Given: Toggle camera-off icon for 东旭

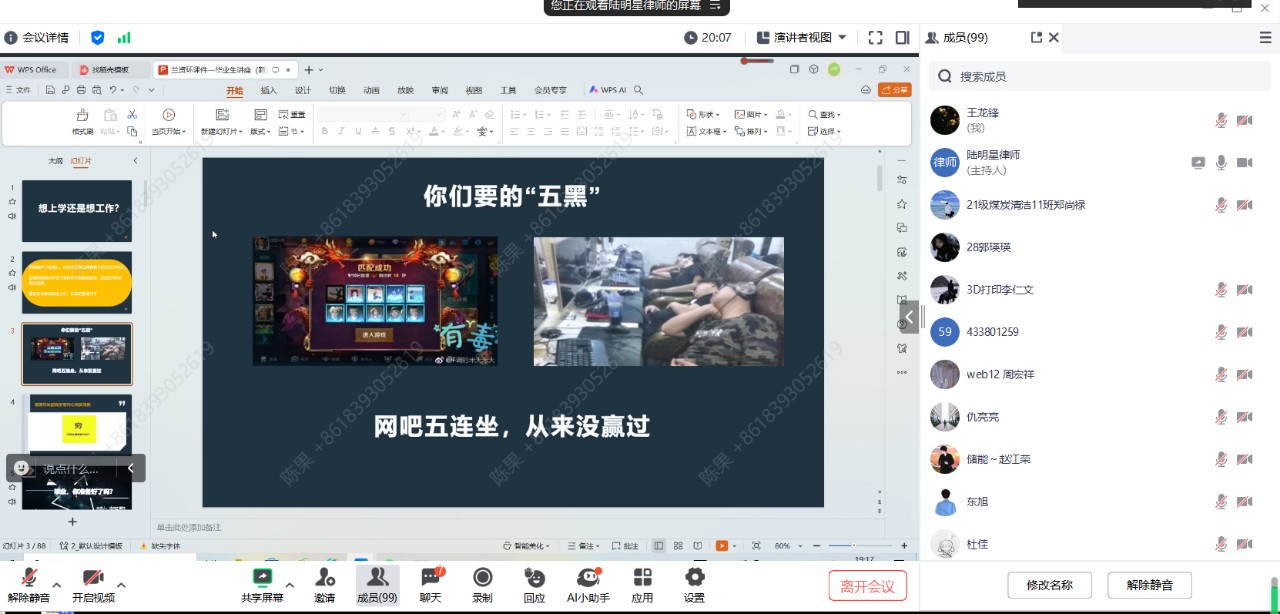Looking at the screenshot, I should tap(1245, 501).
